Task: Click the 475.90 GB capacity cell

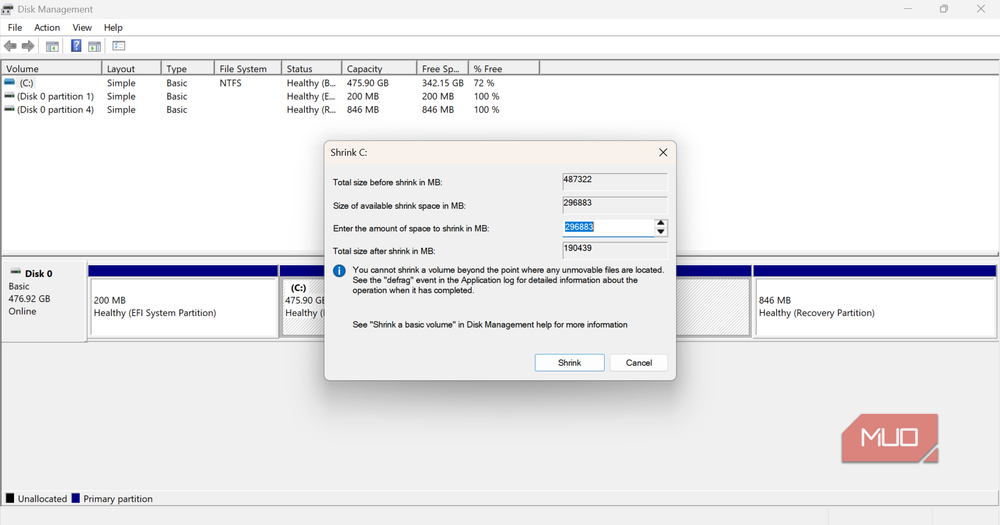Action: click(367, 83)
